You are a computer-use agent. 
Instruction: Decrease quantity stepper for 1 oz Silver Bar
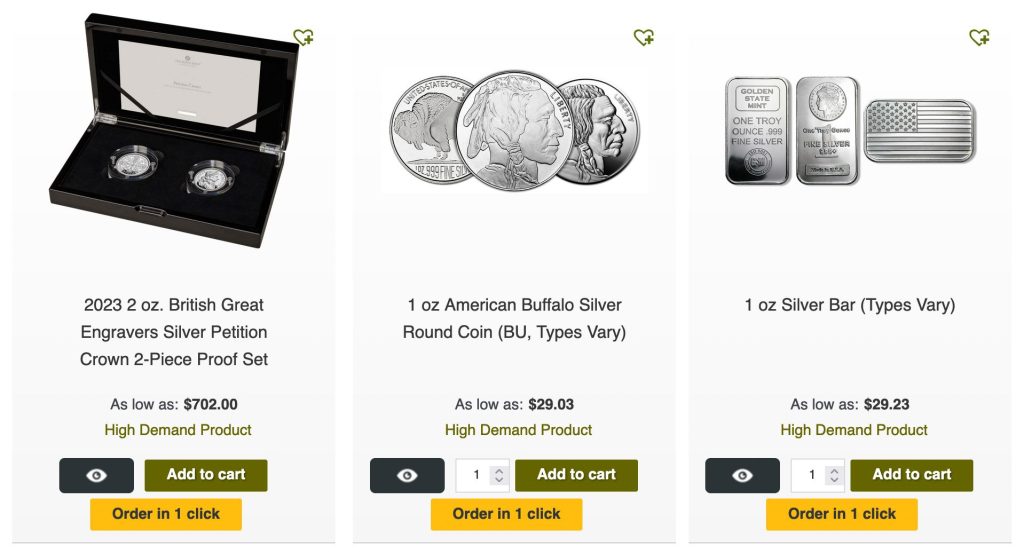pyautogui.click(x=834, y=482)
